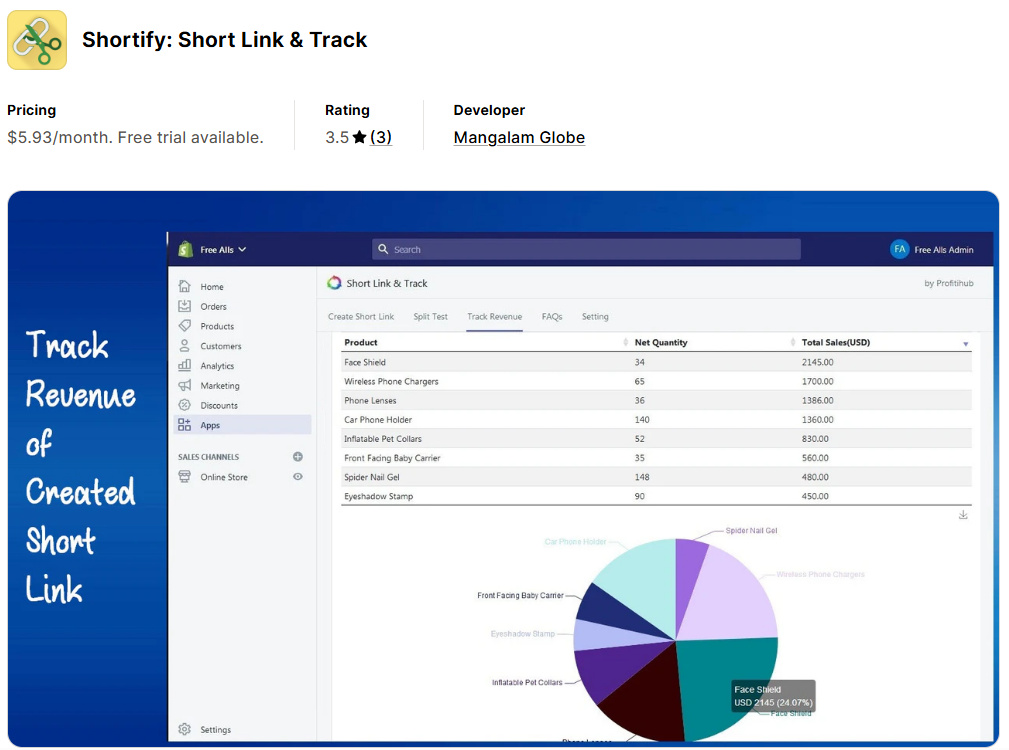Click the Shopify bag logo icon
This screenshot has height=750, width=1009.
point(185,250)
